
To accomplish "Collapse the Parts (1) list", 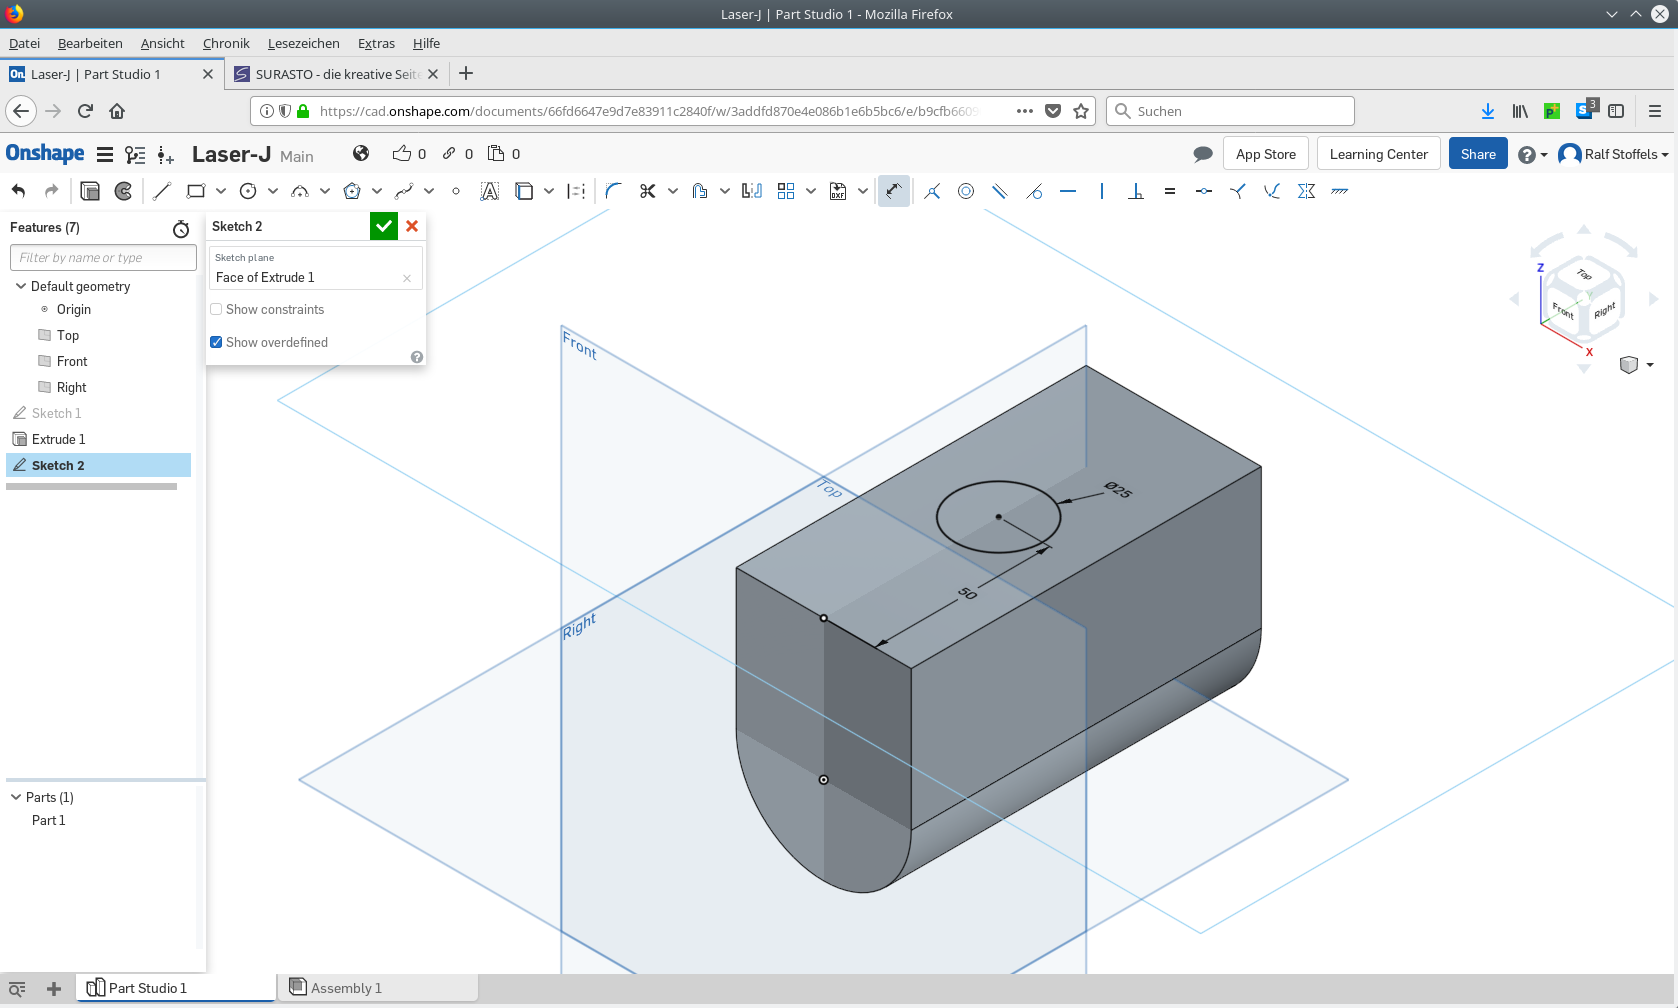I will point(16,797).
